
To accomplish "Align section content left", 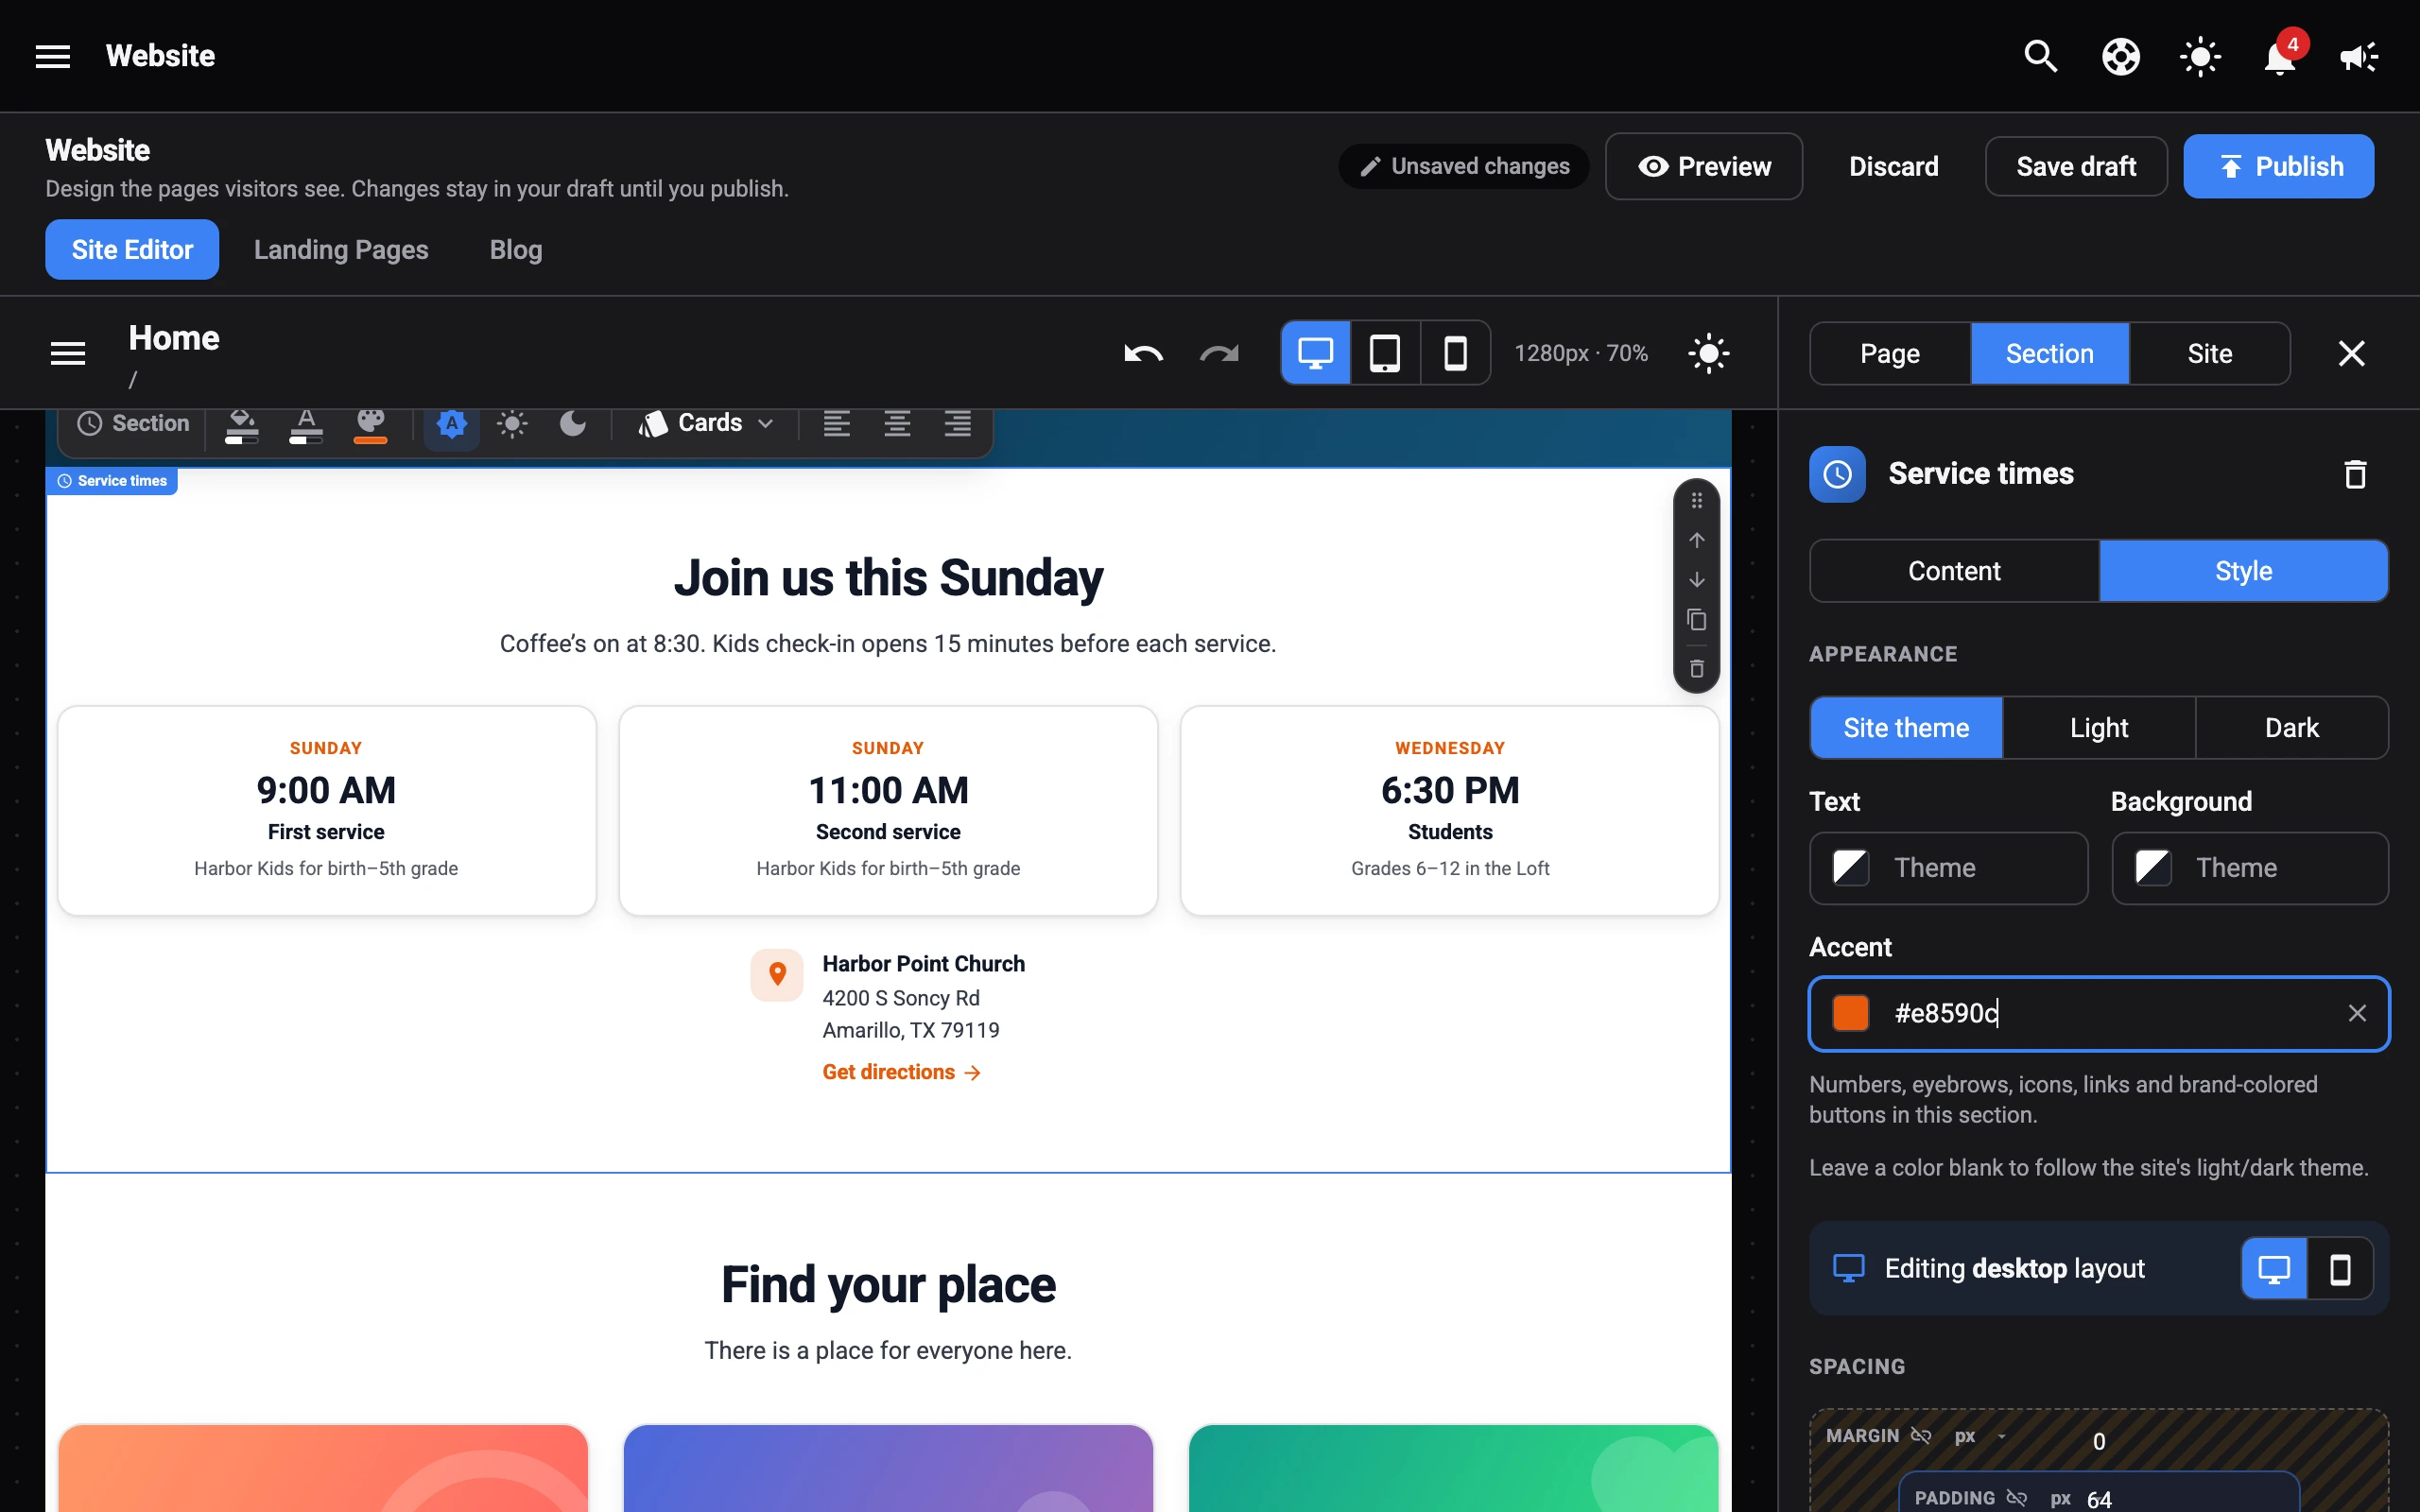I will 837,424.
